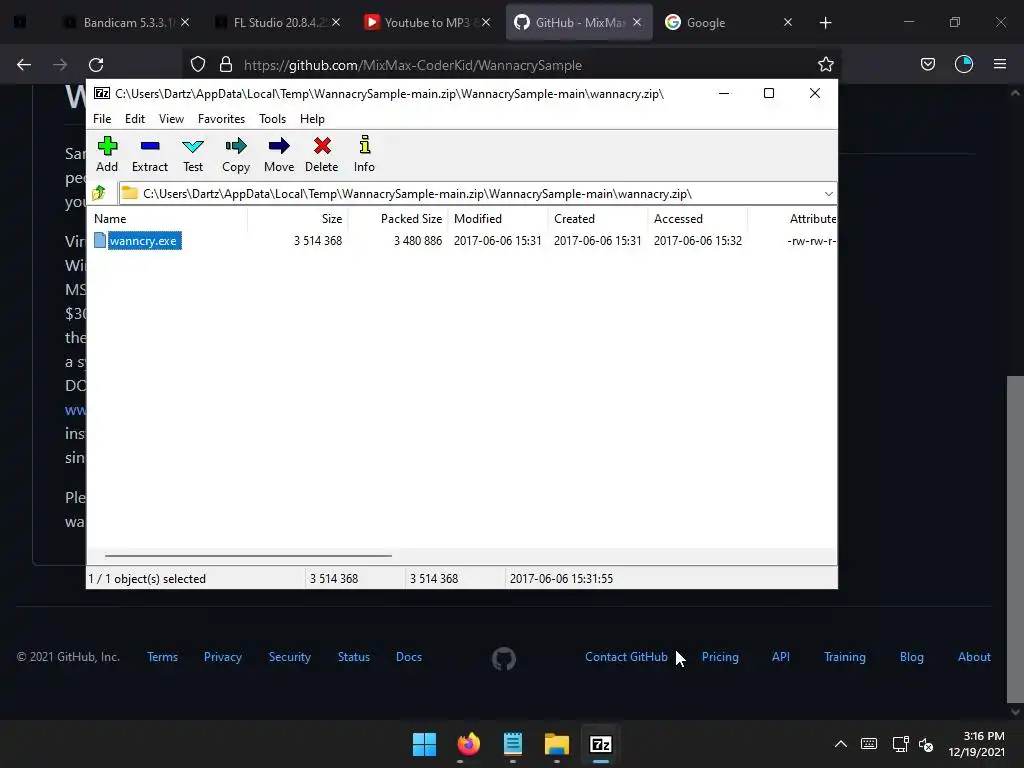The height and width of the screenshot is (768, 1024).
Task: Click the 7-Zip taskbar icon
Action: [x=601, y=744]
